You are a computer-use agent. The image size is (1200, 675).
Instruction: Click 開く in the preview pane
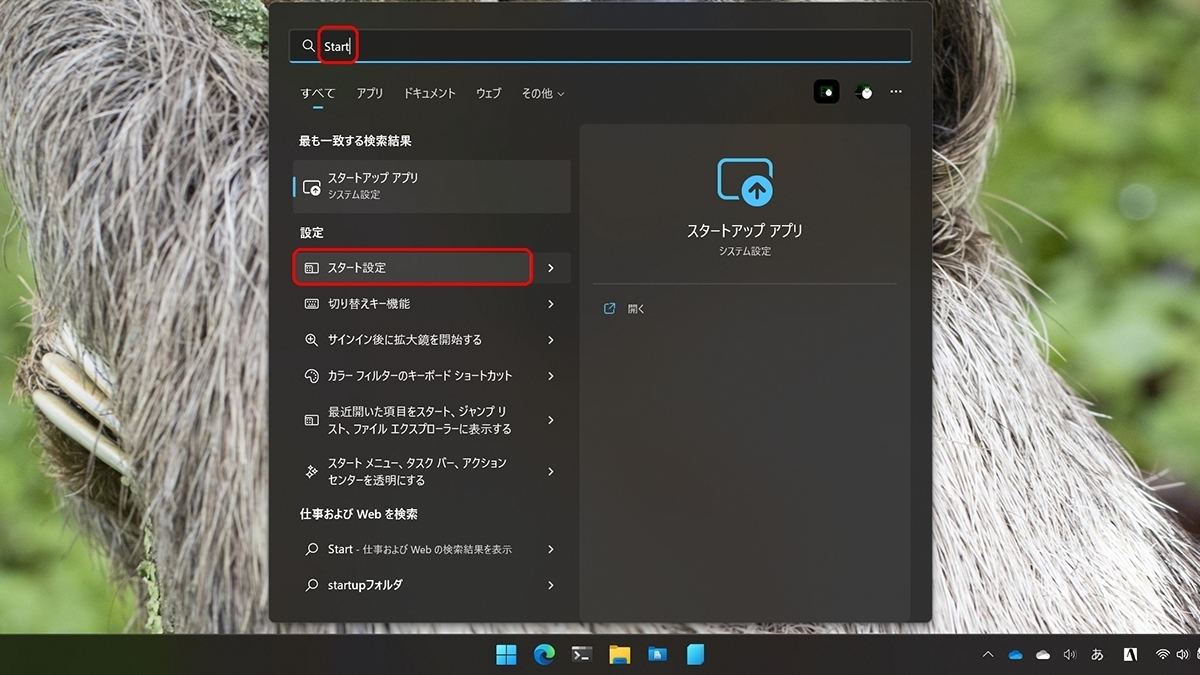(625, 309)
